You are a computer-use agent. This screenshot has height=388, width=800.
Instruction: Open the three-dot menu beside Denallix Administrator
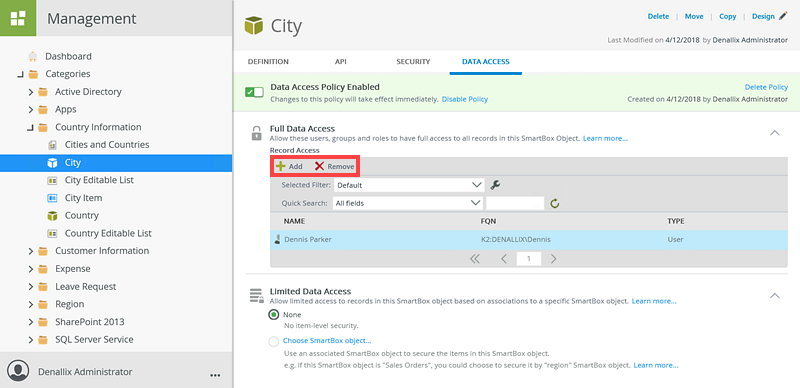pos(215,375)
